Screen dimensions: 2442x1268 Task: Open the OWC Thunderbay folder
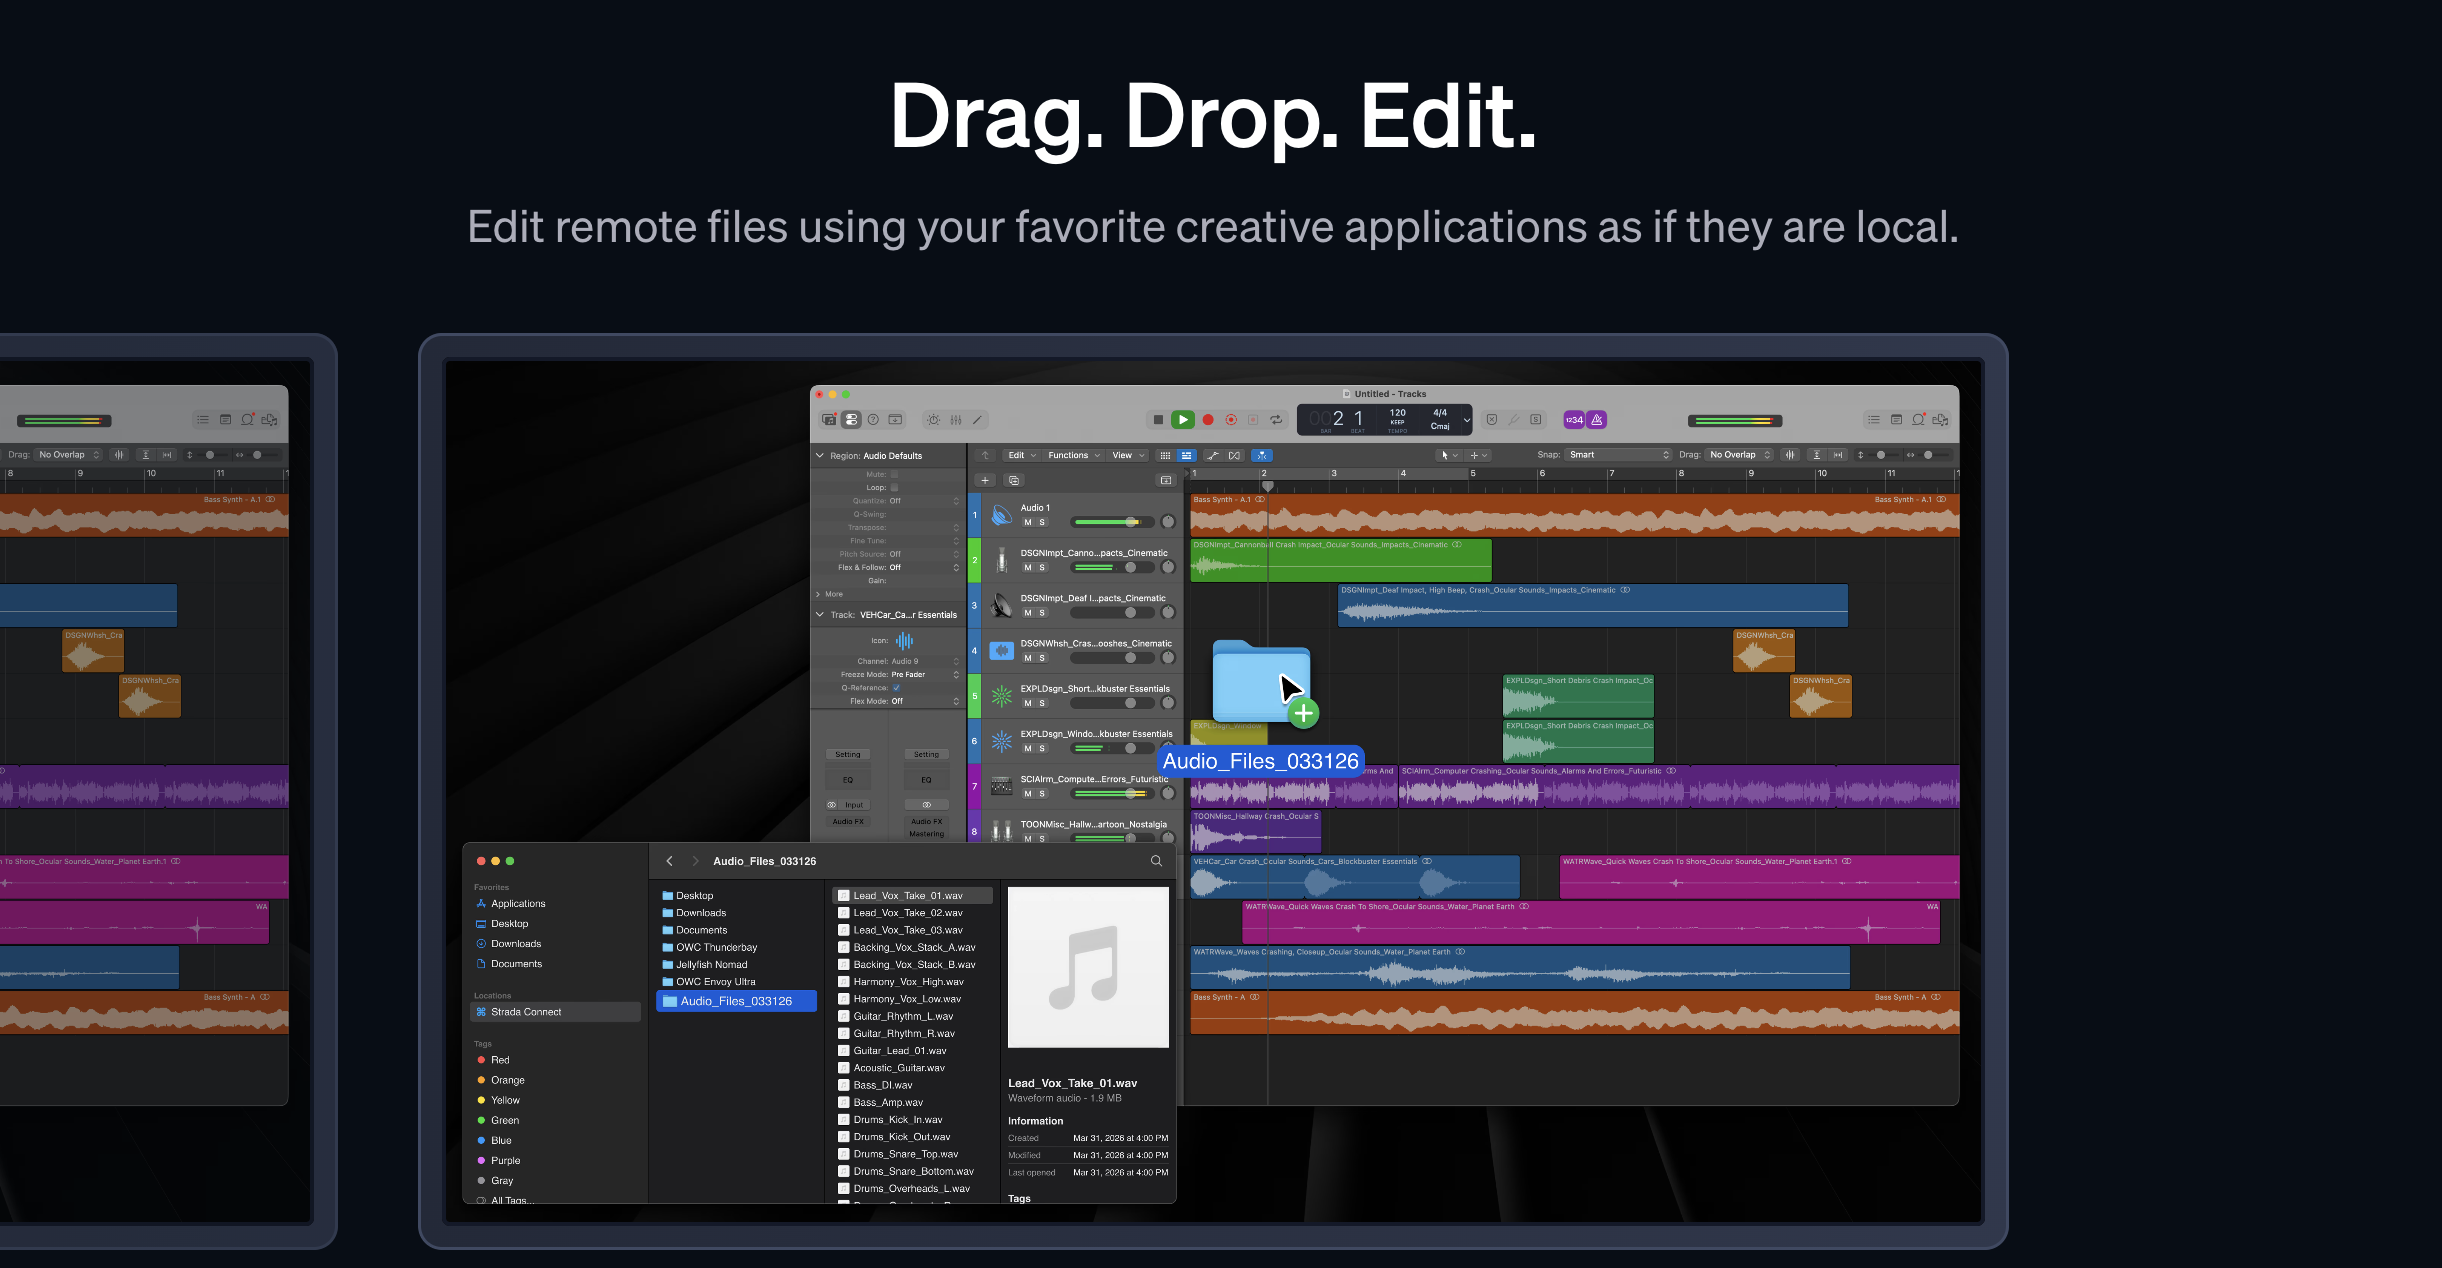coord(710,948)
